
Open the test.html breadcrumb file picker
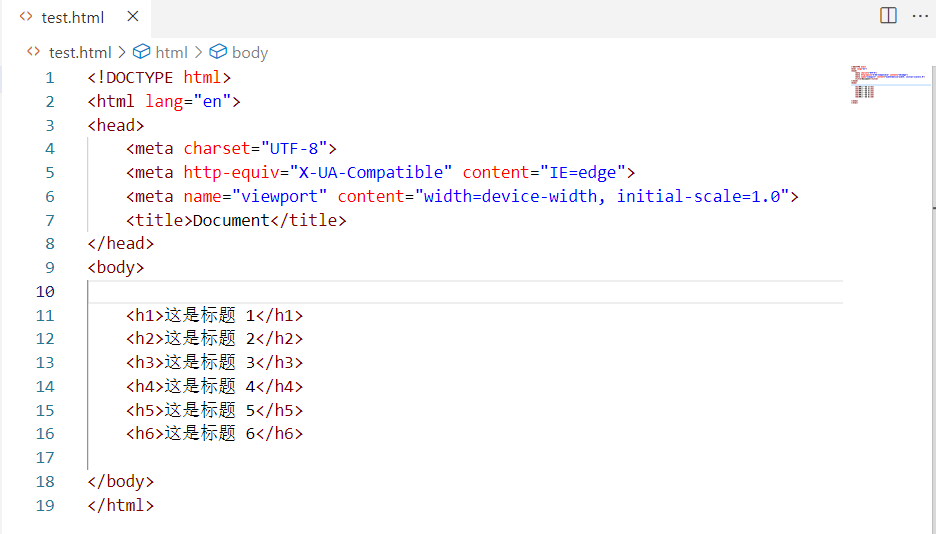[80, 52]
